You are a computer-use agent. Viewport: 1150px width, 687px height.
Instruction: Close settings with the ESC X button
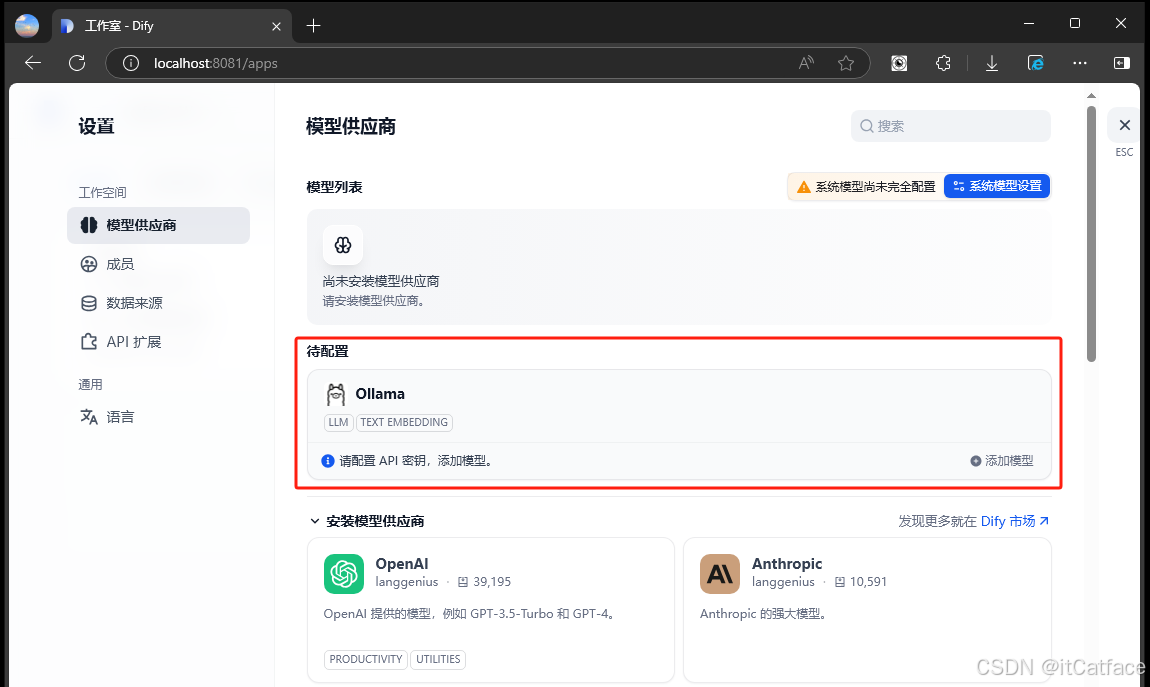[x=1124, y=125]
